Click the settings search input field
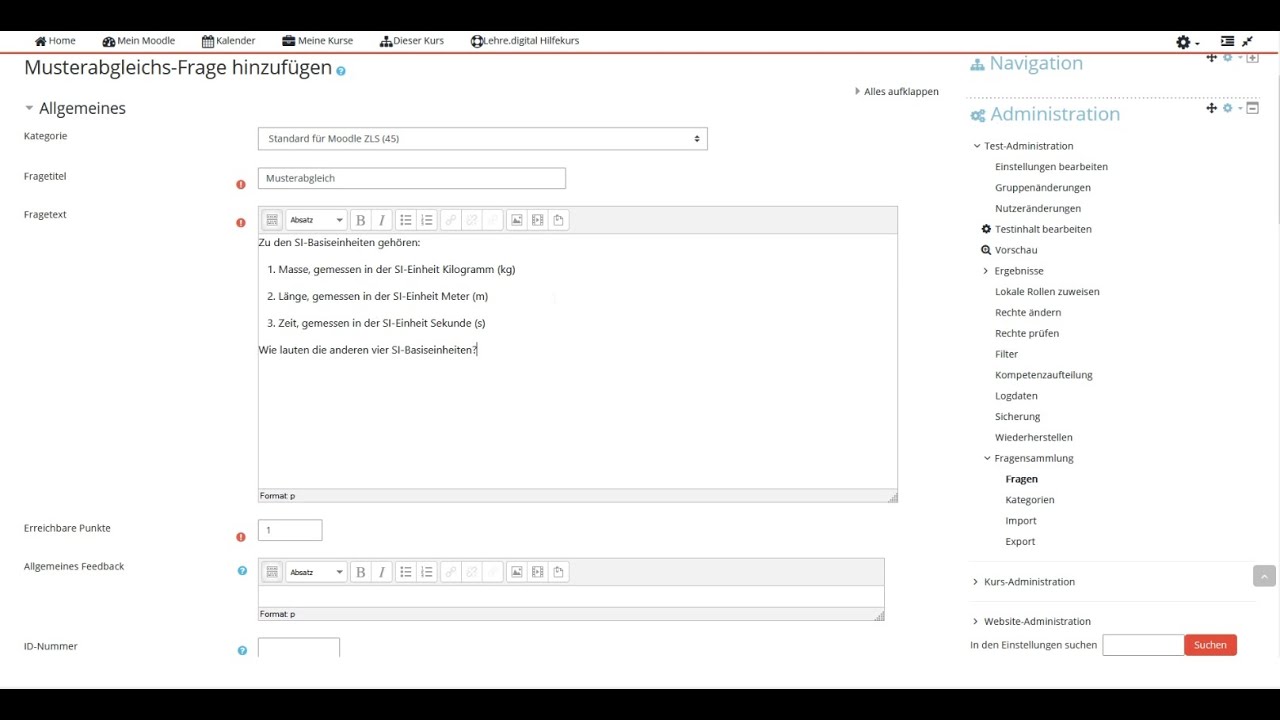 (x=1143, y=645)
